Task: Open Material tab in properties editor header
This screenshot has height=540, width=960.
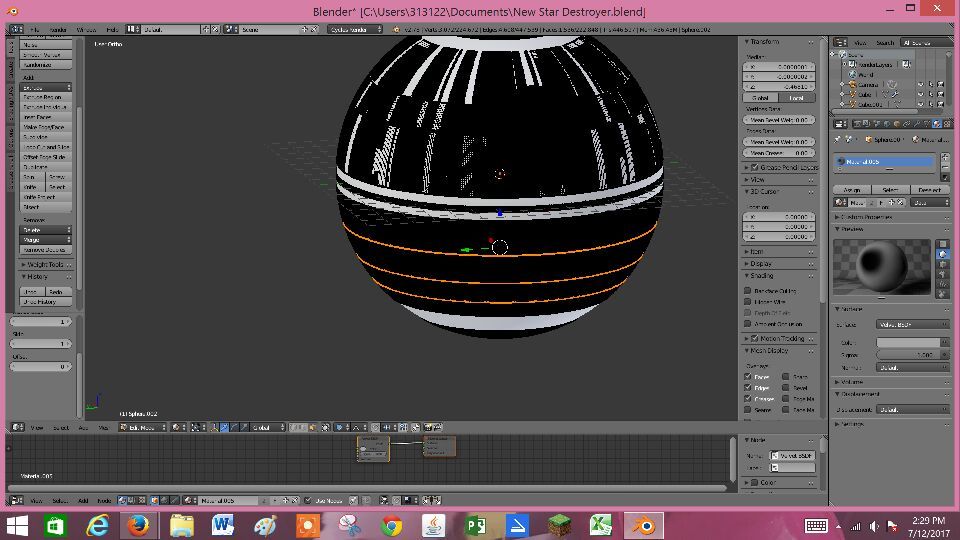Action: point(937,124)
